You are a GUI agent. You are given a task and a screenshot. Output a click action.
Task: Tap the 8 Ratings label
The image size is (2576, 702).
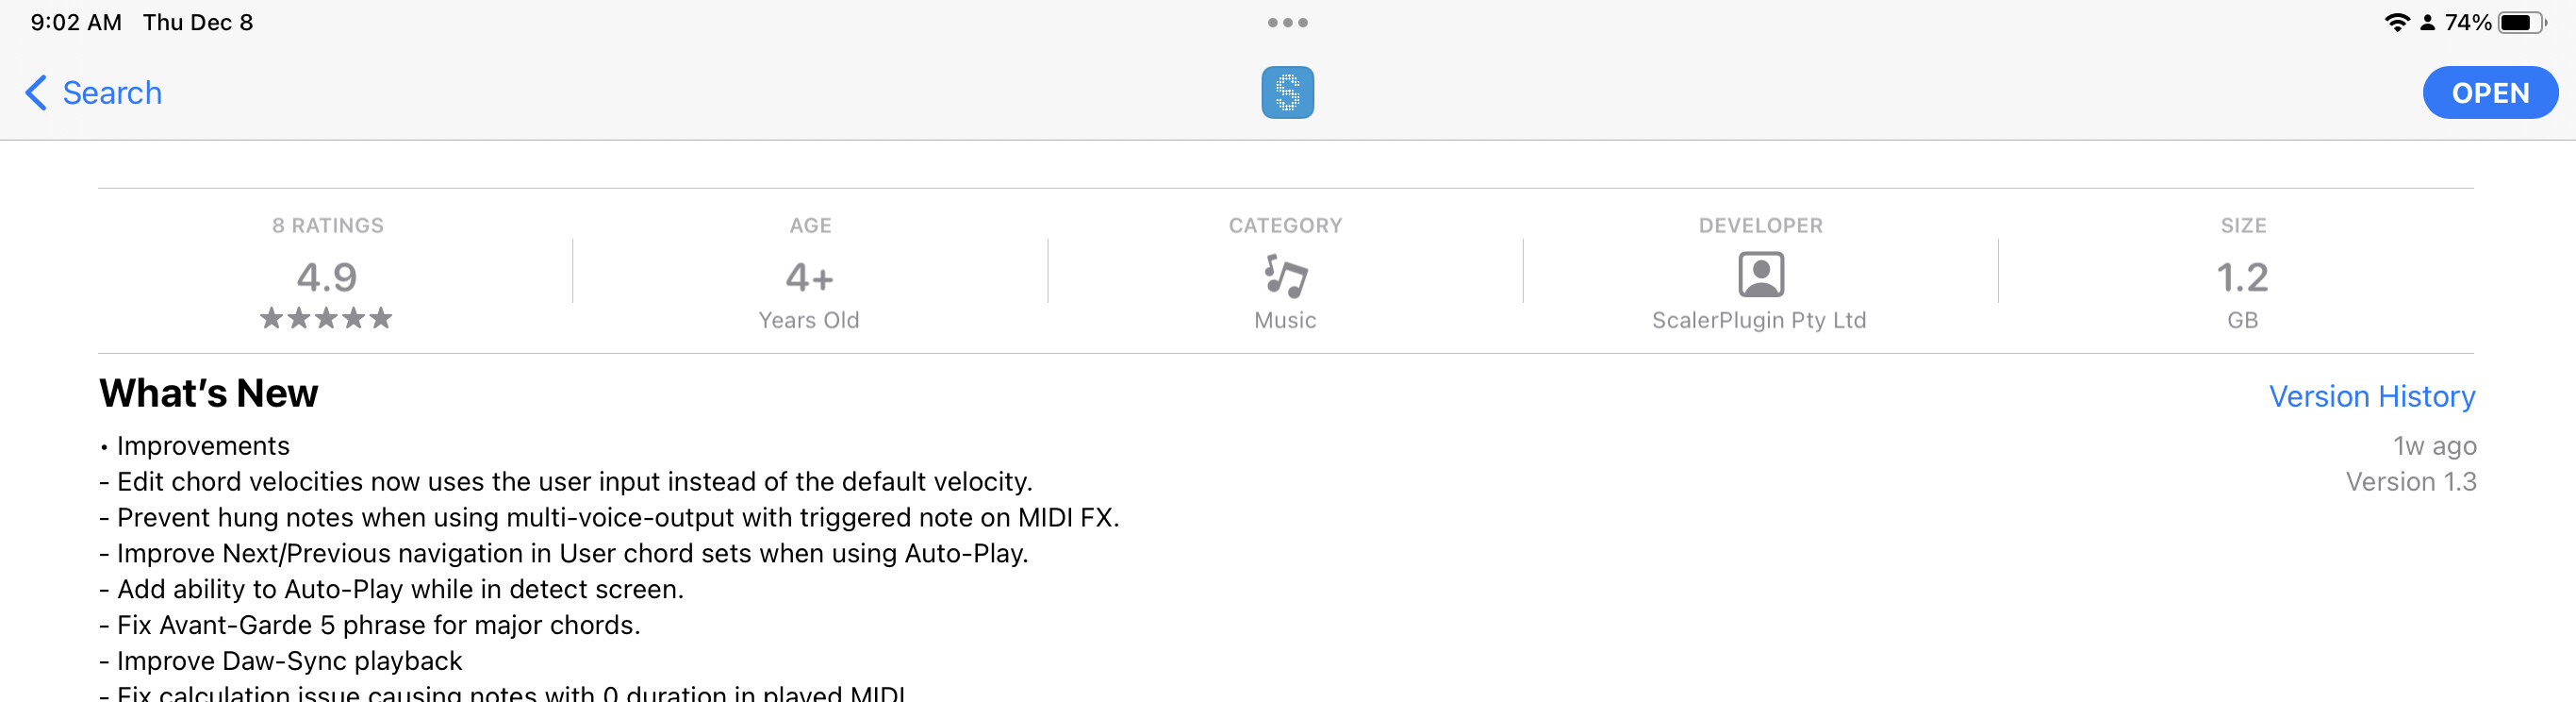point(328,226)
